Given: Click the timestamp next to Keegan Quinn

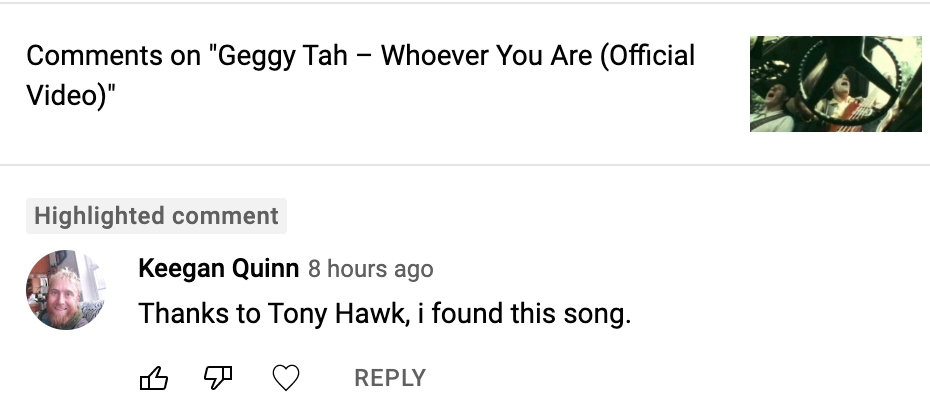Looking at the screenshot, I should pos(371,269).
